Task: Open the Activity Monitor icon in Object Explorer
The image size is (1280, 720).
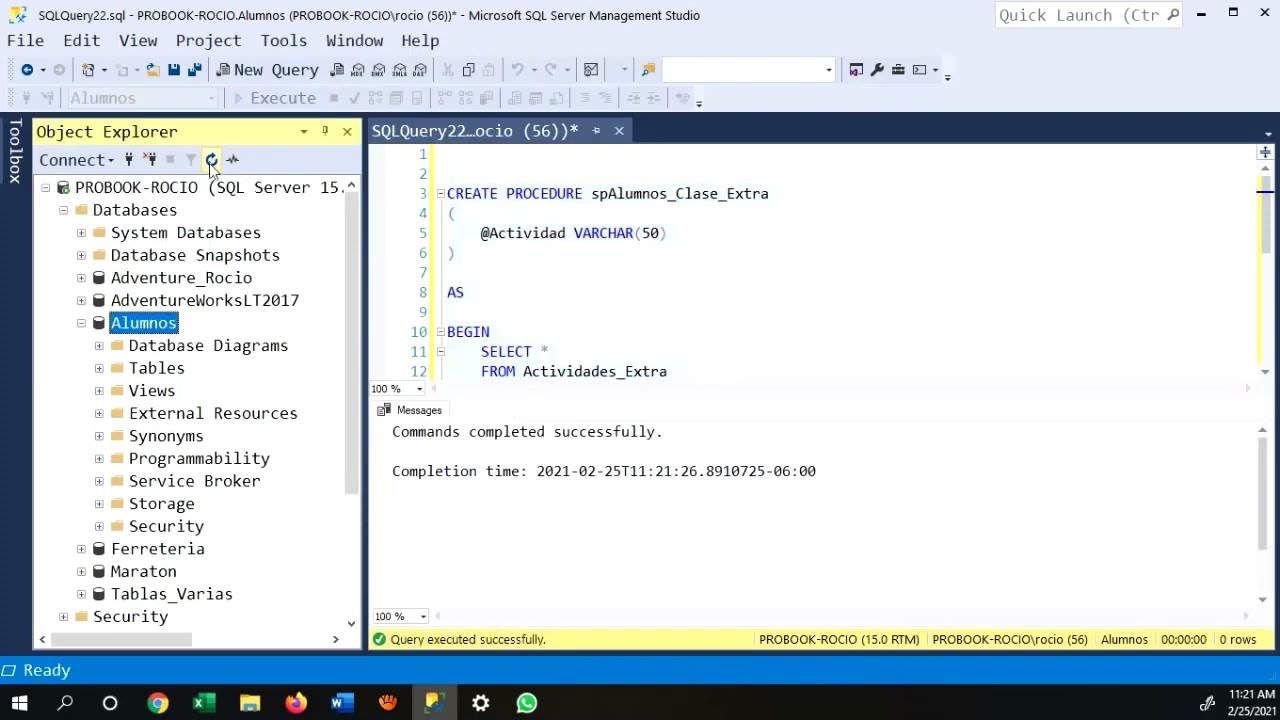Action: point(233,160)
